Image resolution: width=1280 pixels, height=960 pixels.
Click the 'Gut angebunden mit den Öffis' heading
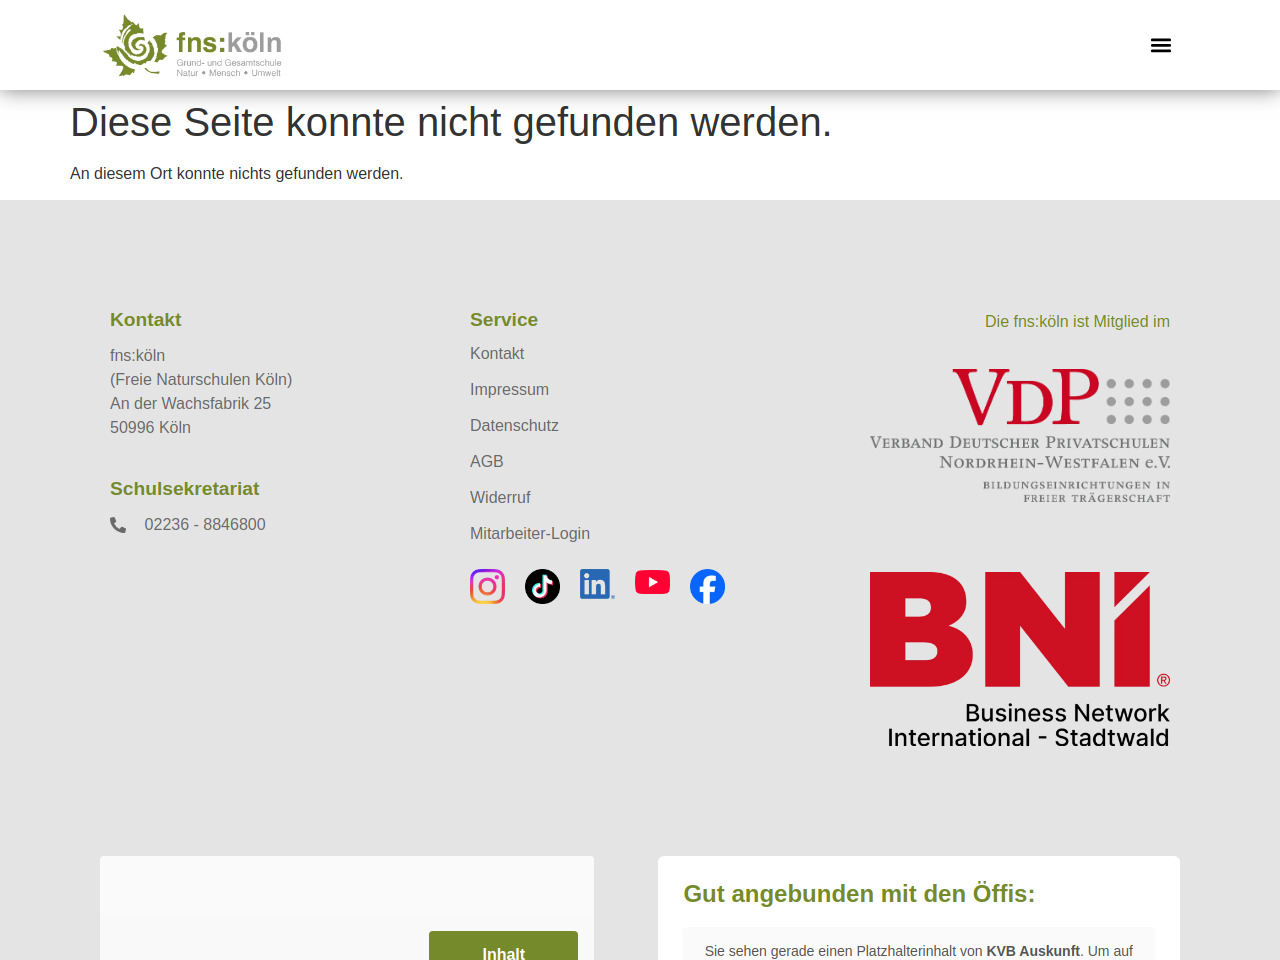pos(859,893)
